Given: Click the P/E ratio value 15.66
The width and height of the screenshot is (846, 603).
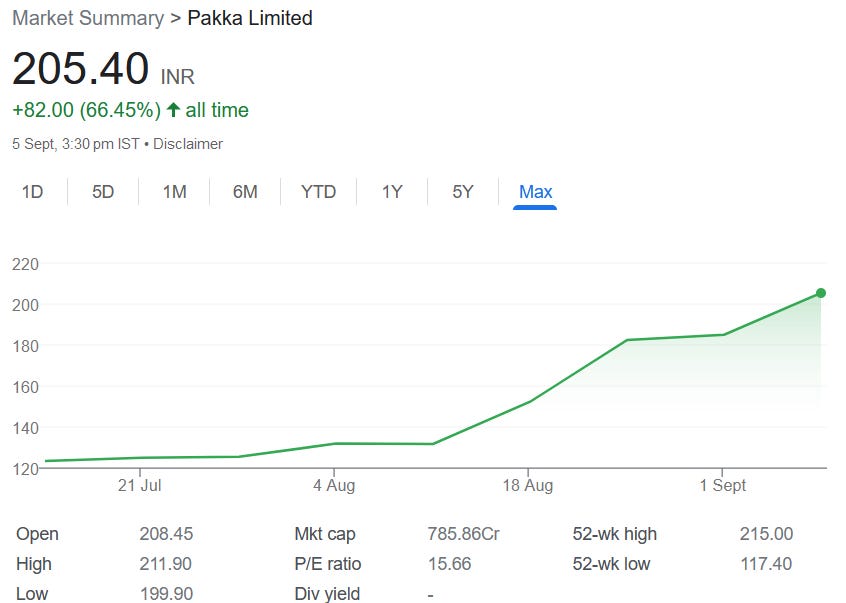Looking at the screenshot, I should coord(449,564).
